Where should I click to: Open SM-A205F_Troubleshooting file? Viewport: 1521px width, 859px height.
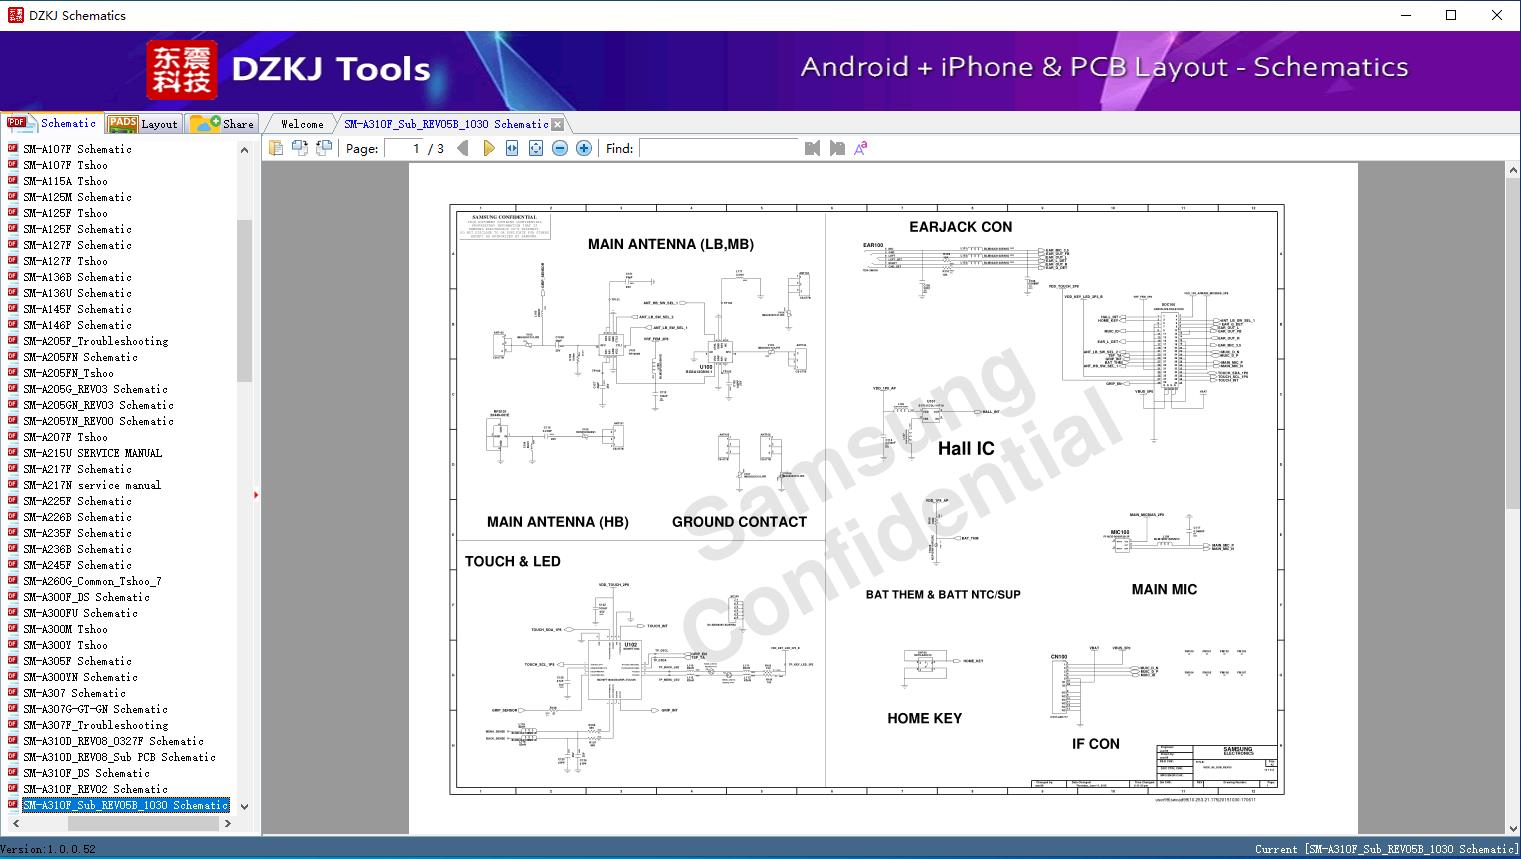point(96,341)
